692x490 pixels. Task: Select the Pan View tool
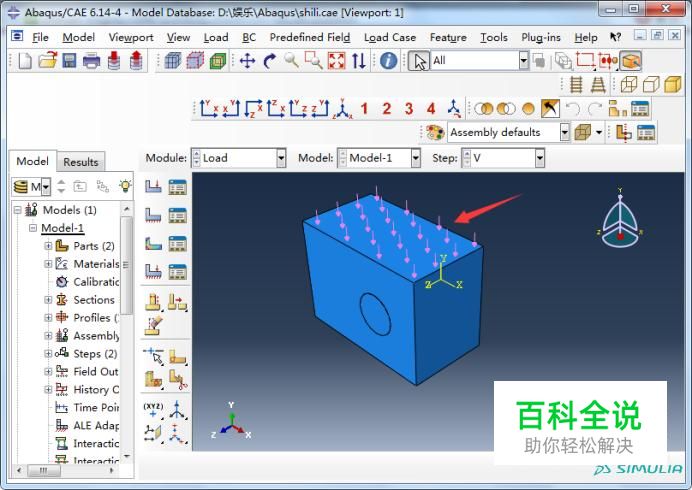[x=247, y=61]
